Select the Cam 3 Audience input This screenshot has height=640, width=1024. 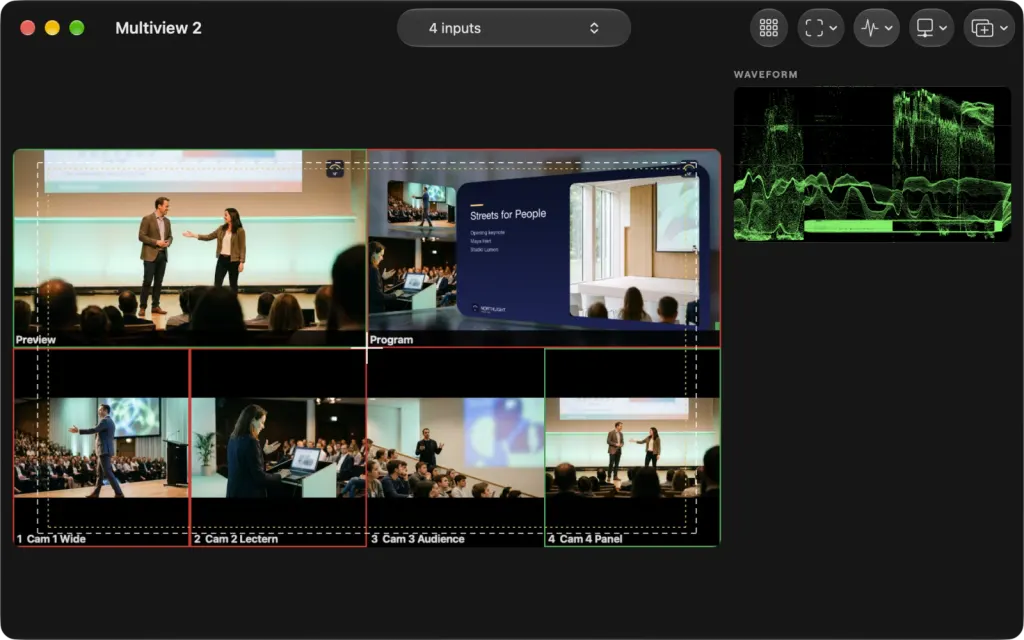455,447
